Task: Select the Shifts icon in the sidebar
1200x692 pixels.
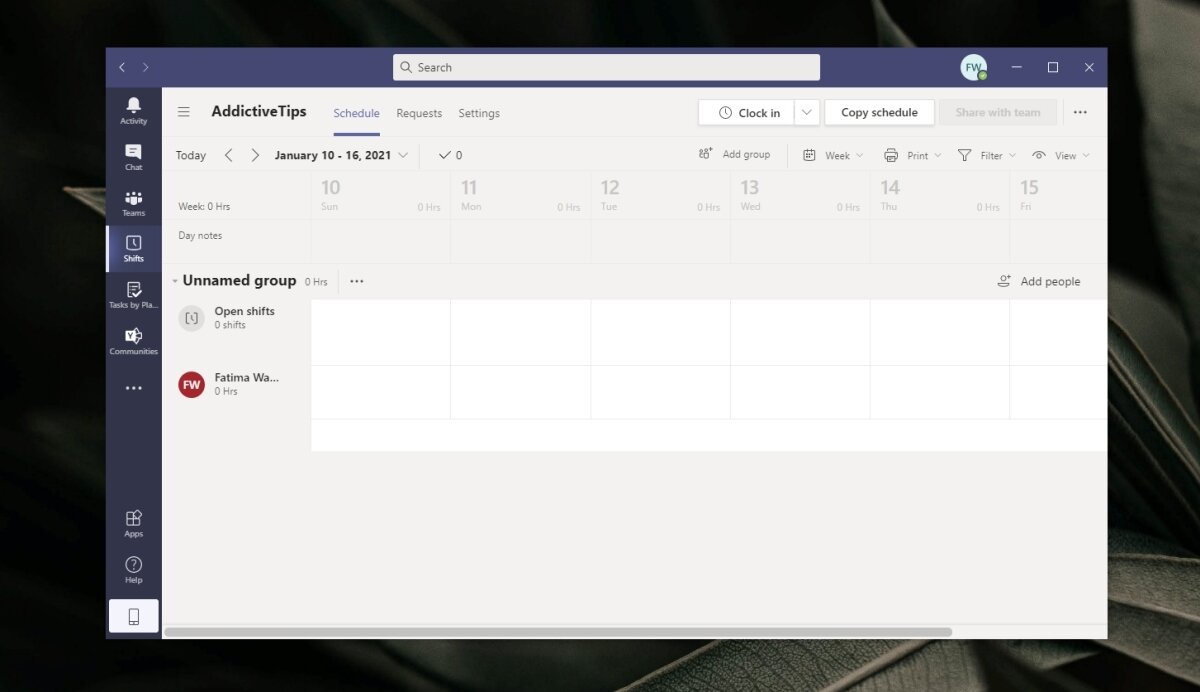Action: [133, 249]
